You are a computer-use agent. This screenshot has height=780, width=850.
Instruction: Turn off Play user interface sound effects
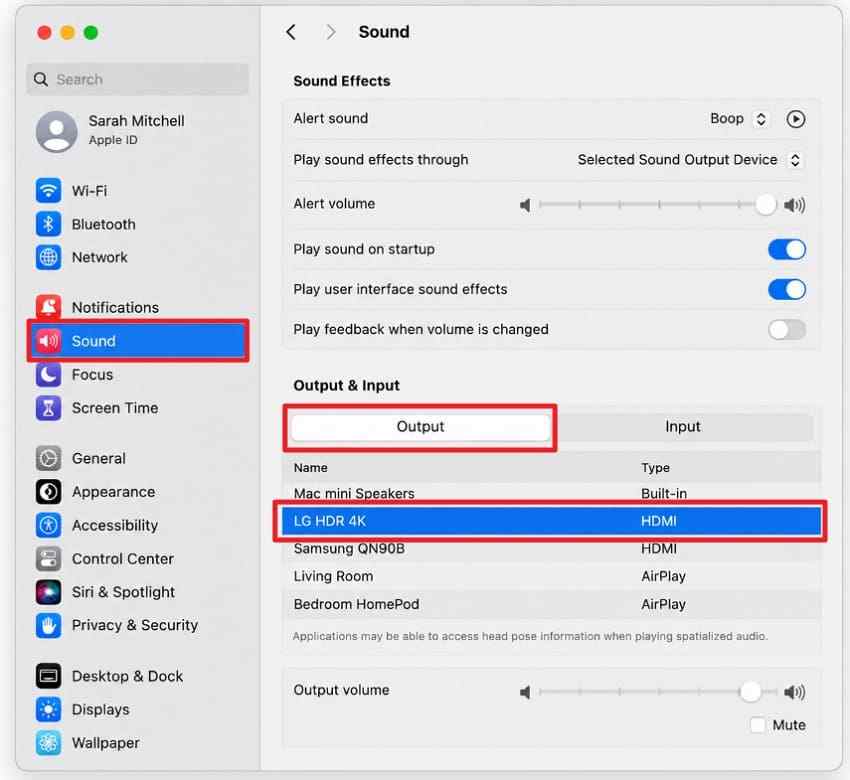[x=787, y=289]
